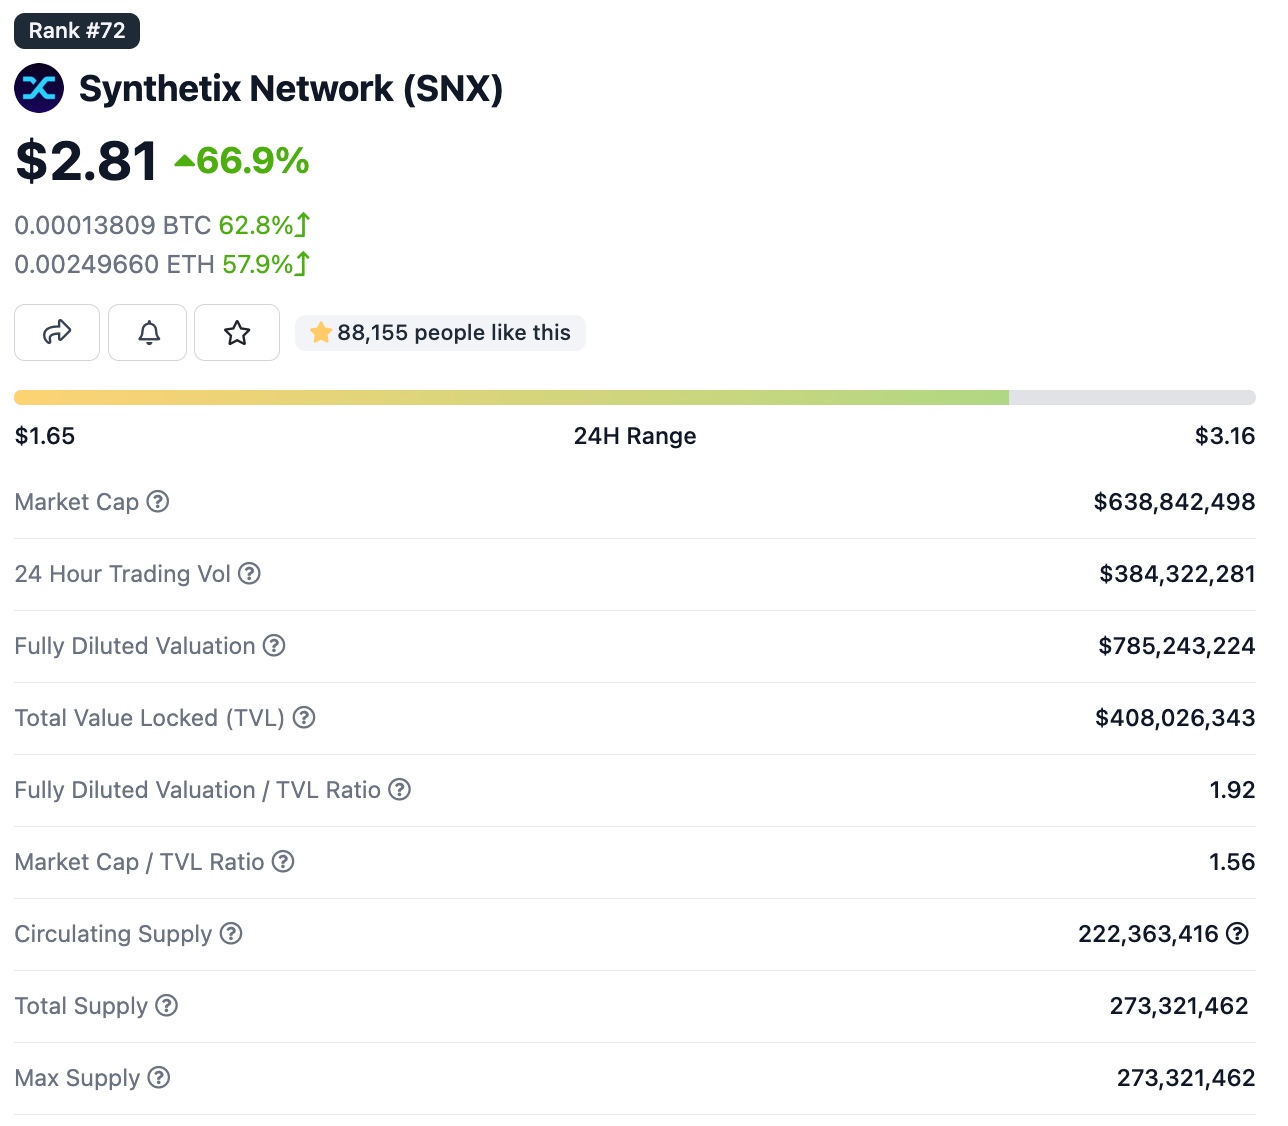Add SNX to favorites via star button
Image resolution: width=1288 pixels, height=1126 pixels.
coord(237,332)
